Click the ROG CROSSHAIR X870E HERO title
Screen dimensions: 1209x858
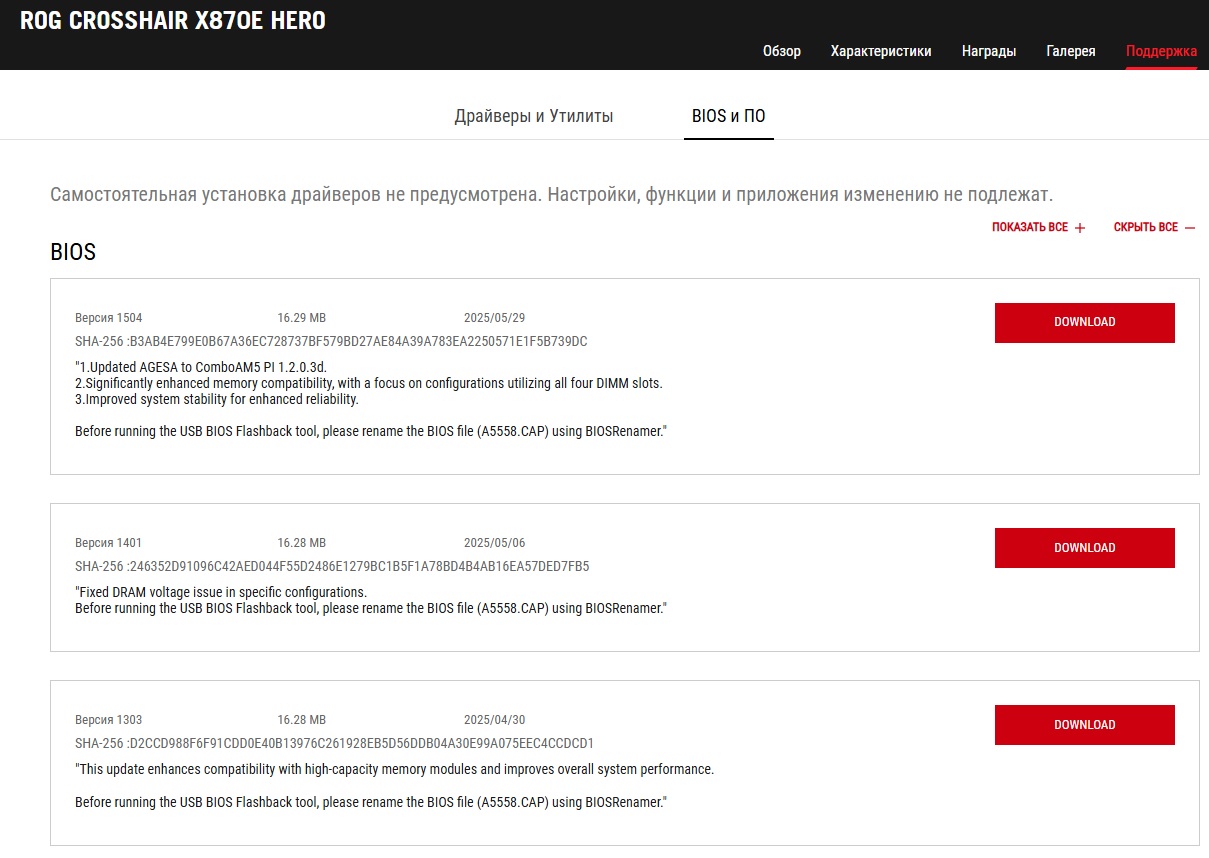pos(173,20)
